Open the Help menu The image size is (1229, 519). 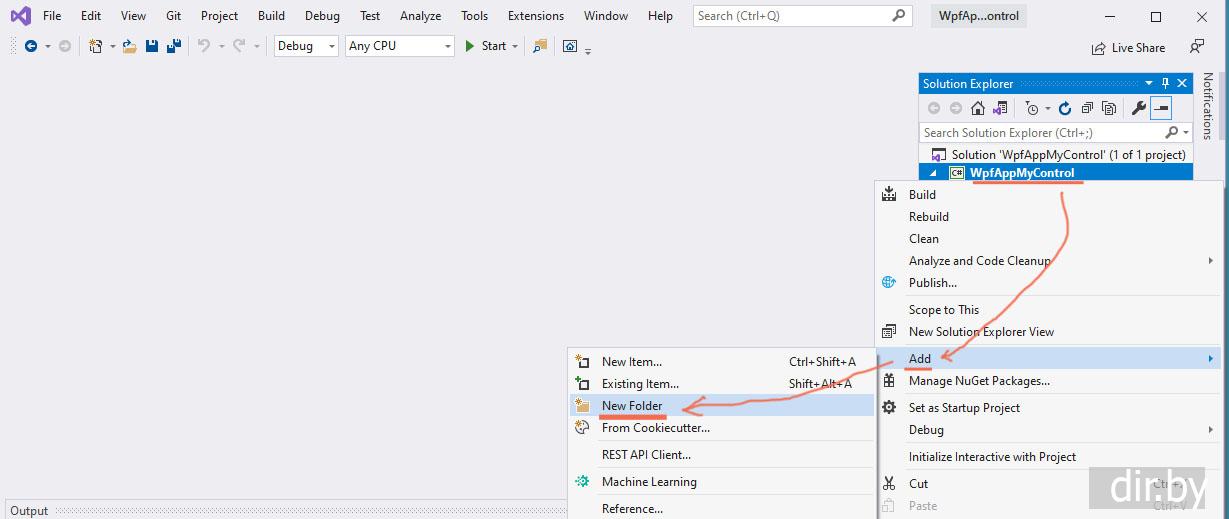coord(660,16)
